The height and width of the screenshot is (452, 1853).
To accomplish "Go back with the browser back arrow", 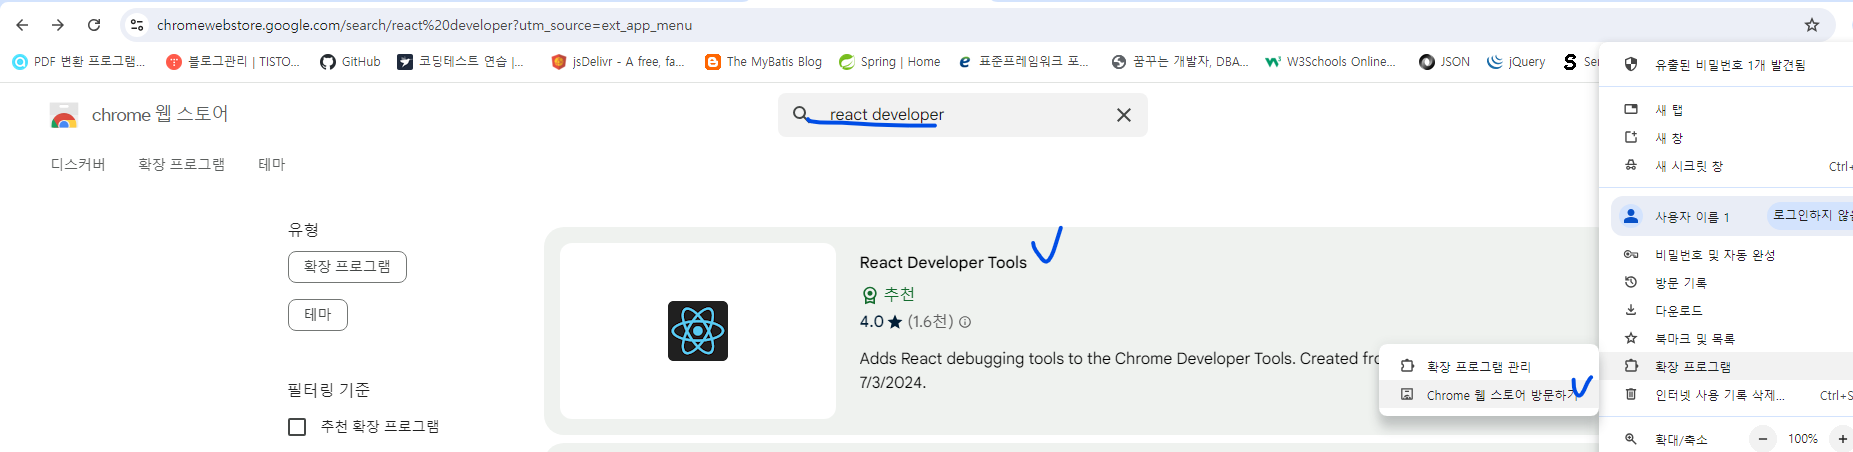I will coord(22,25).
